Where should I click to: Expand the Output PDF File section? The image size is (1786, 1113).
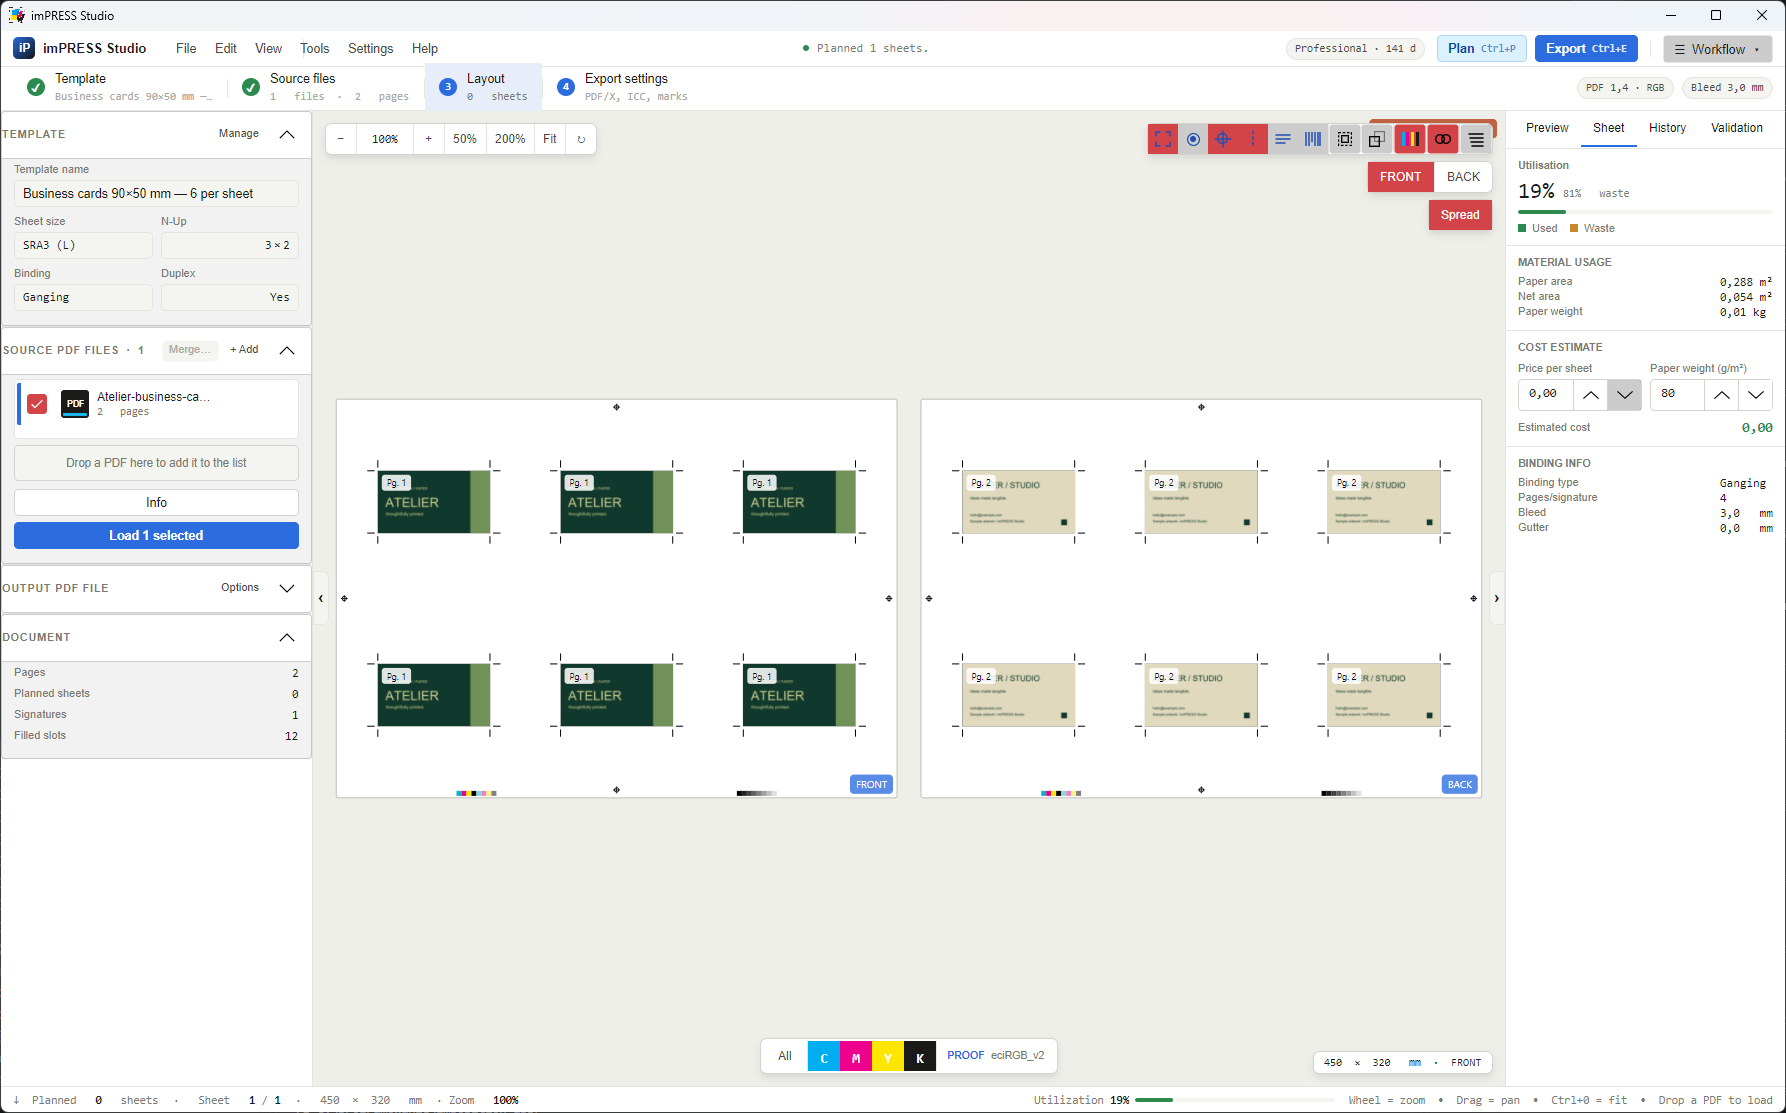tap(287, 588)
